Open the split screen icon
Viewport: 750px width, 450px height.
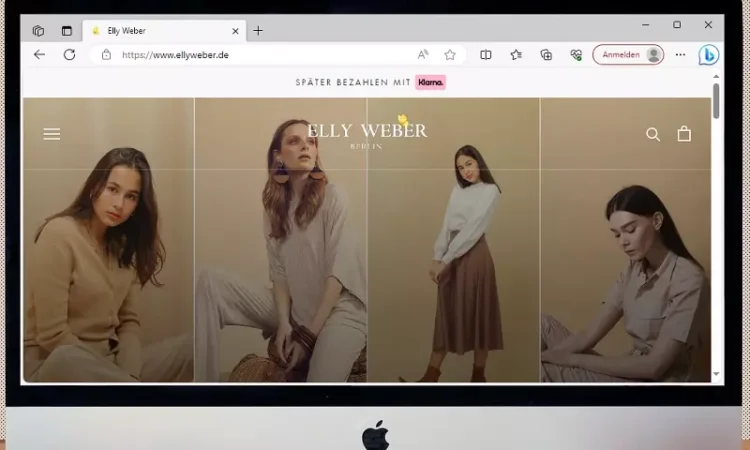(485, 55)
